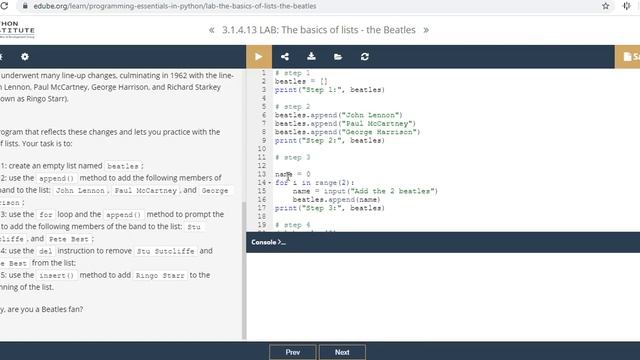Click the '# step 1' comment line
Image resolution: width=640 pixels, height=360 pixels.
tap(293, 73)
